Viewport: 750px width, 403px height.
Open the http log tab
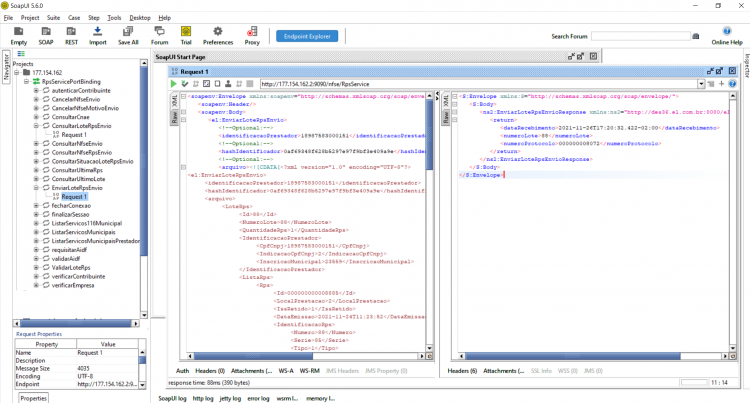[203, 398]
